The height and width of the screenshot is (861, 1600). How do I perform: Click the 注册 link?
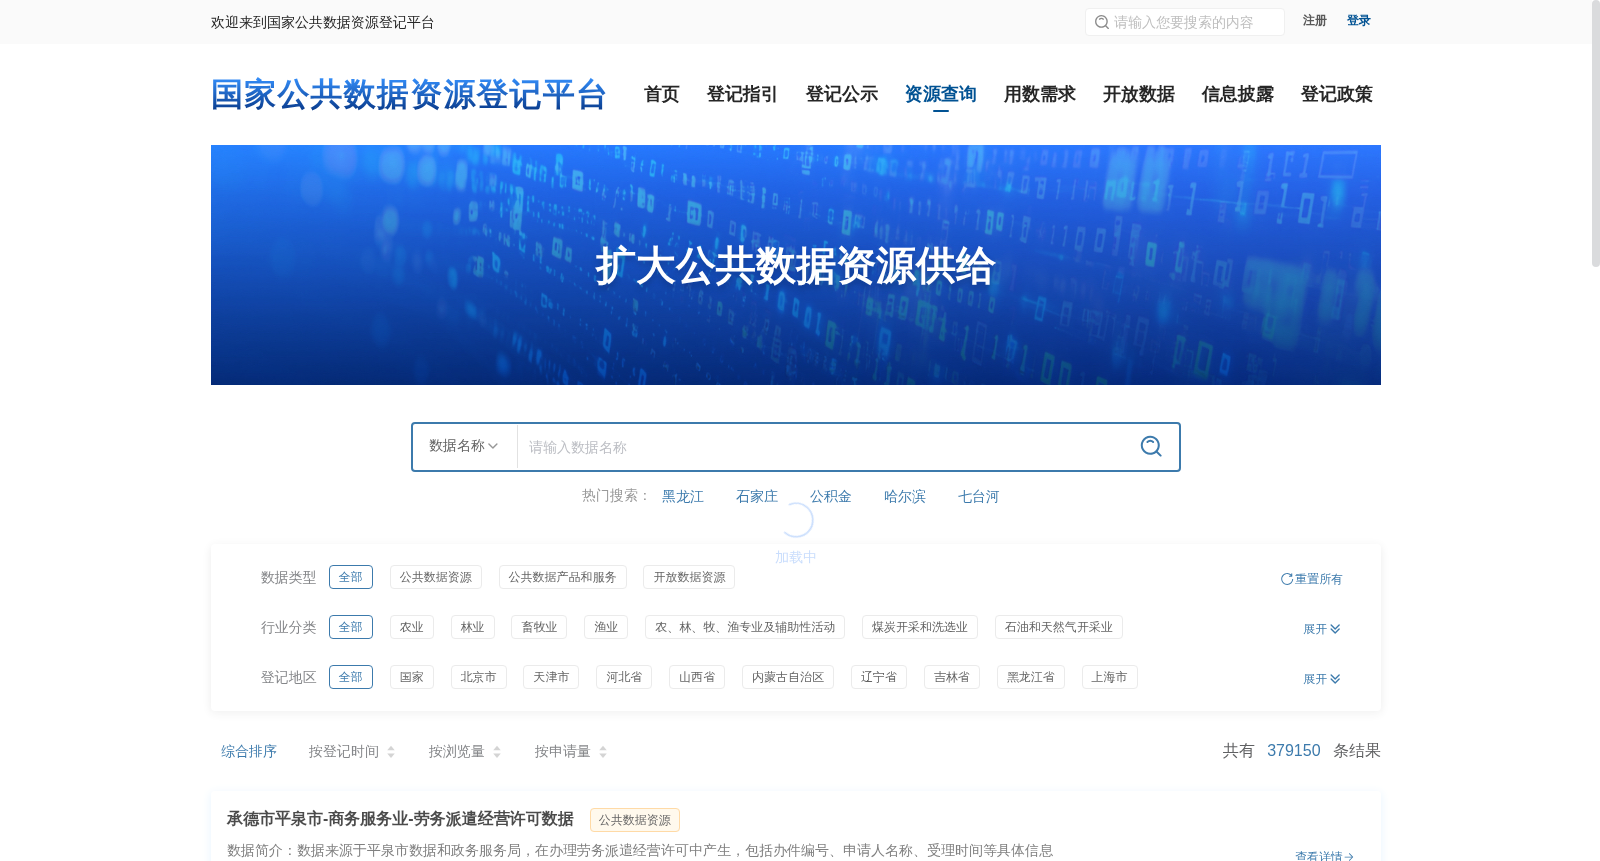pyautogui.click(x=1315, y=21)
